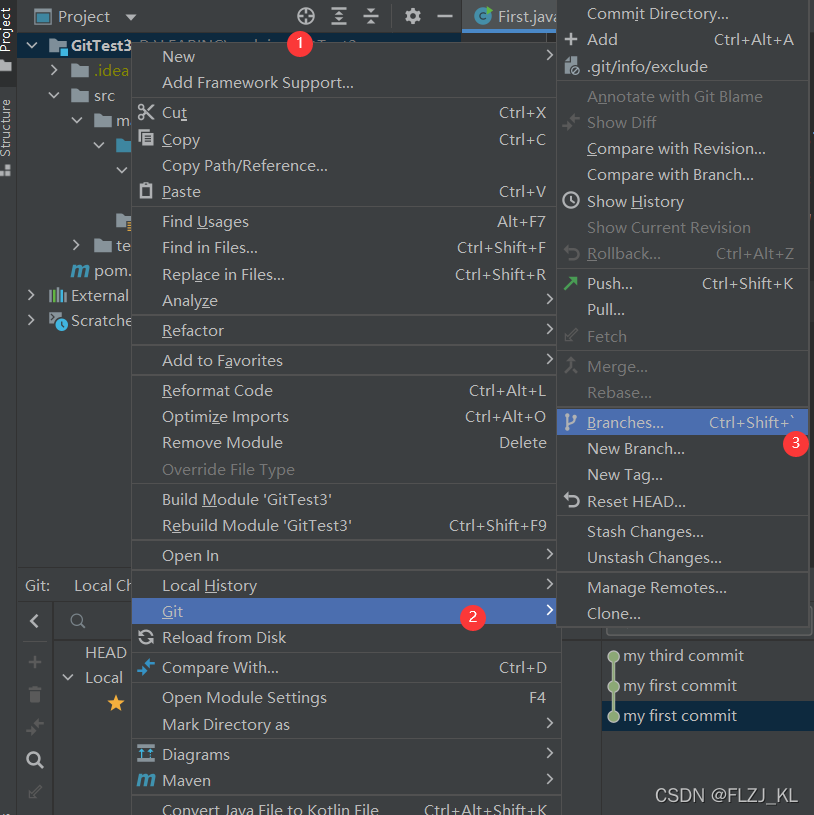814x815 pixels.
Task: Open the Analyze submenu
Action: tap(344, 300)
